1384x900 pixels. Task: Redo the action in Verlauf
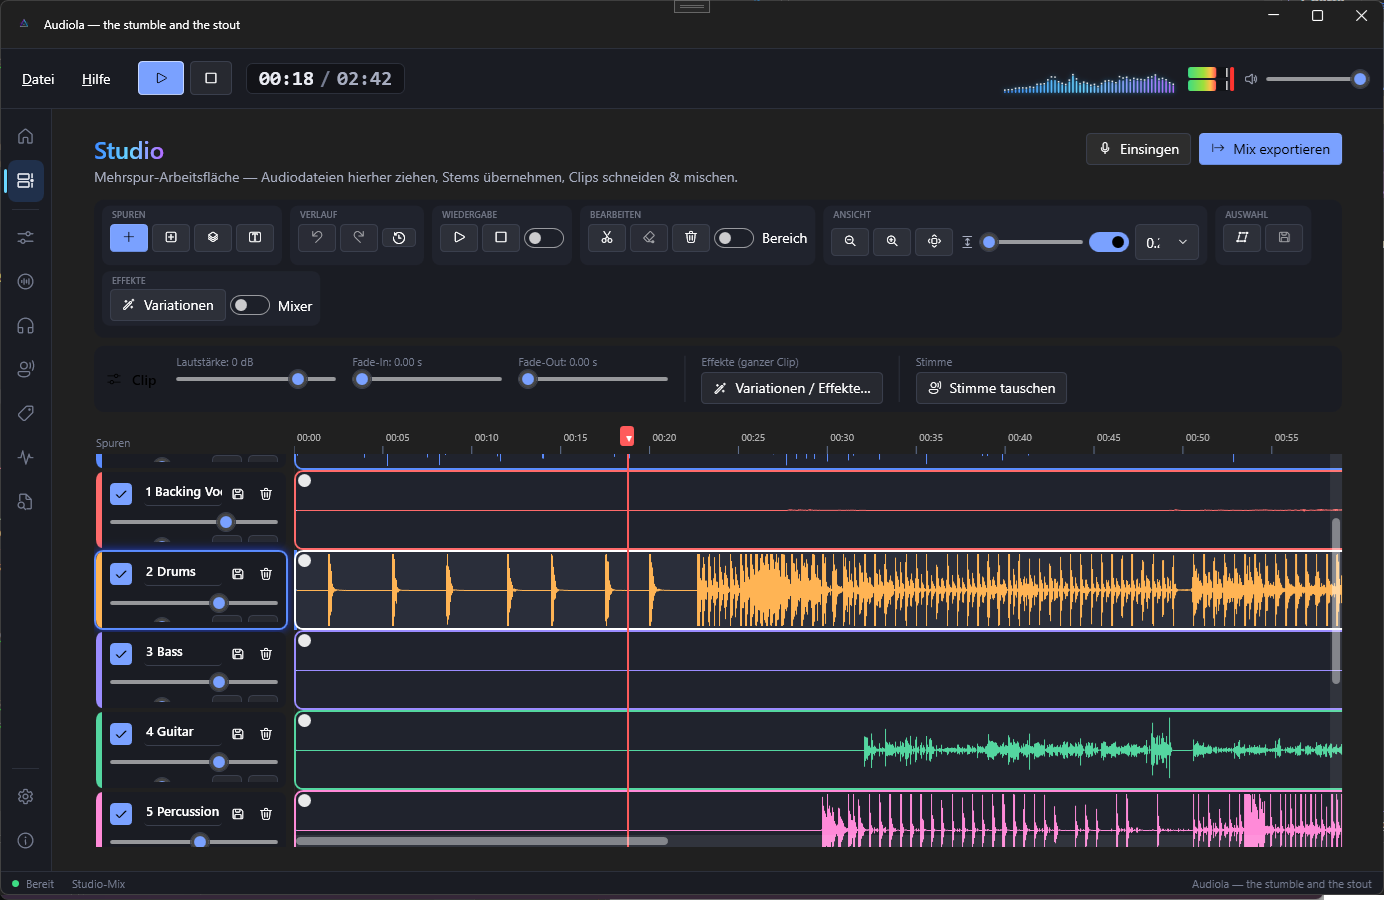click(359, 237)
